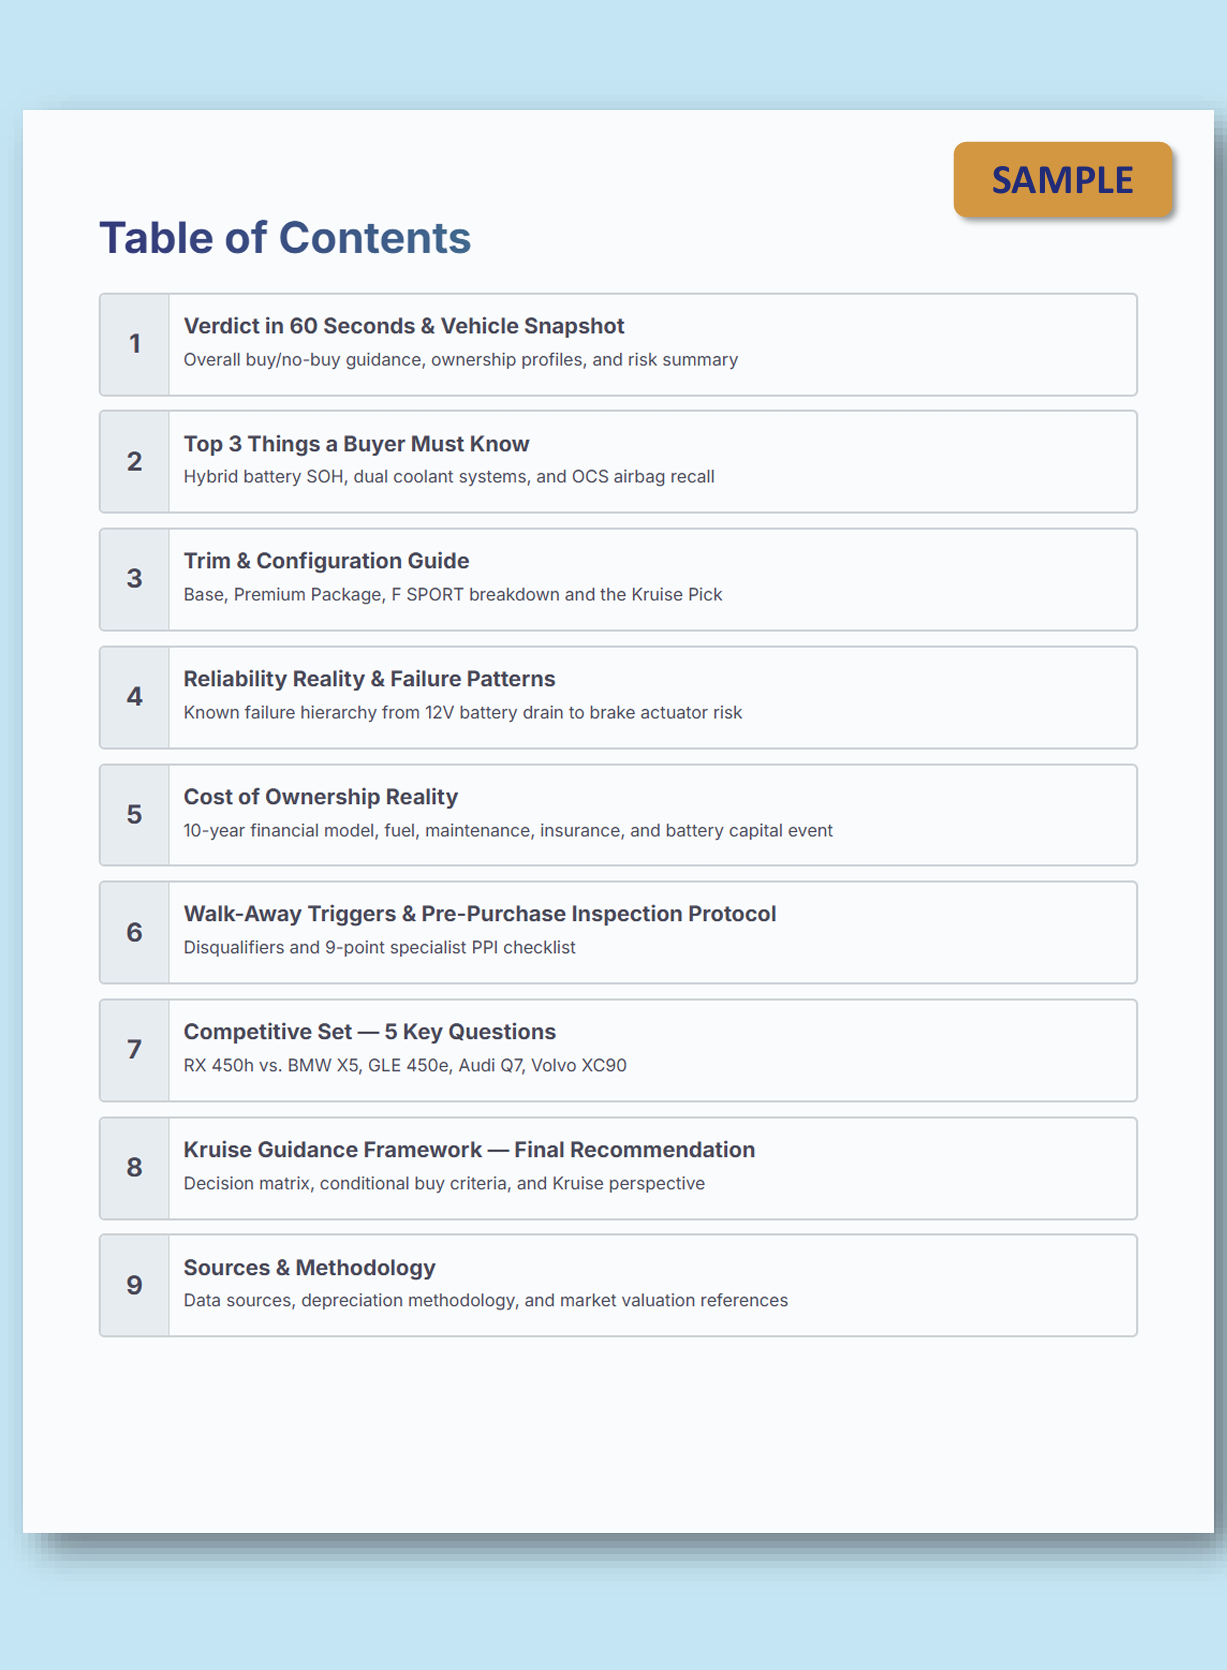Click the number 4 box
Viewport: 1227px width, 1670px height.
tap(135, 697)
